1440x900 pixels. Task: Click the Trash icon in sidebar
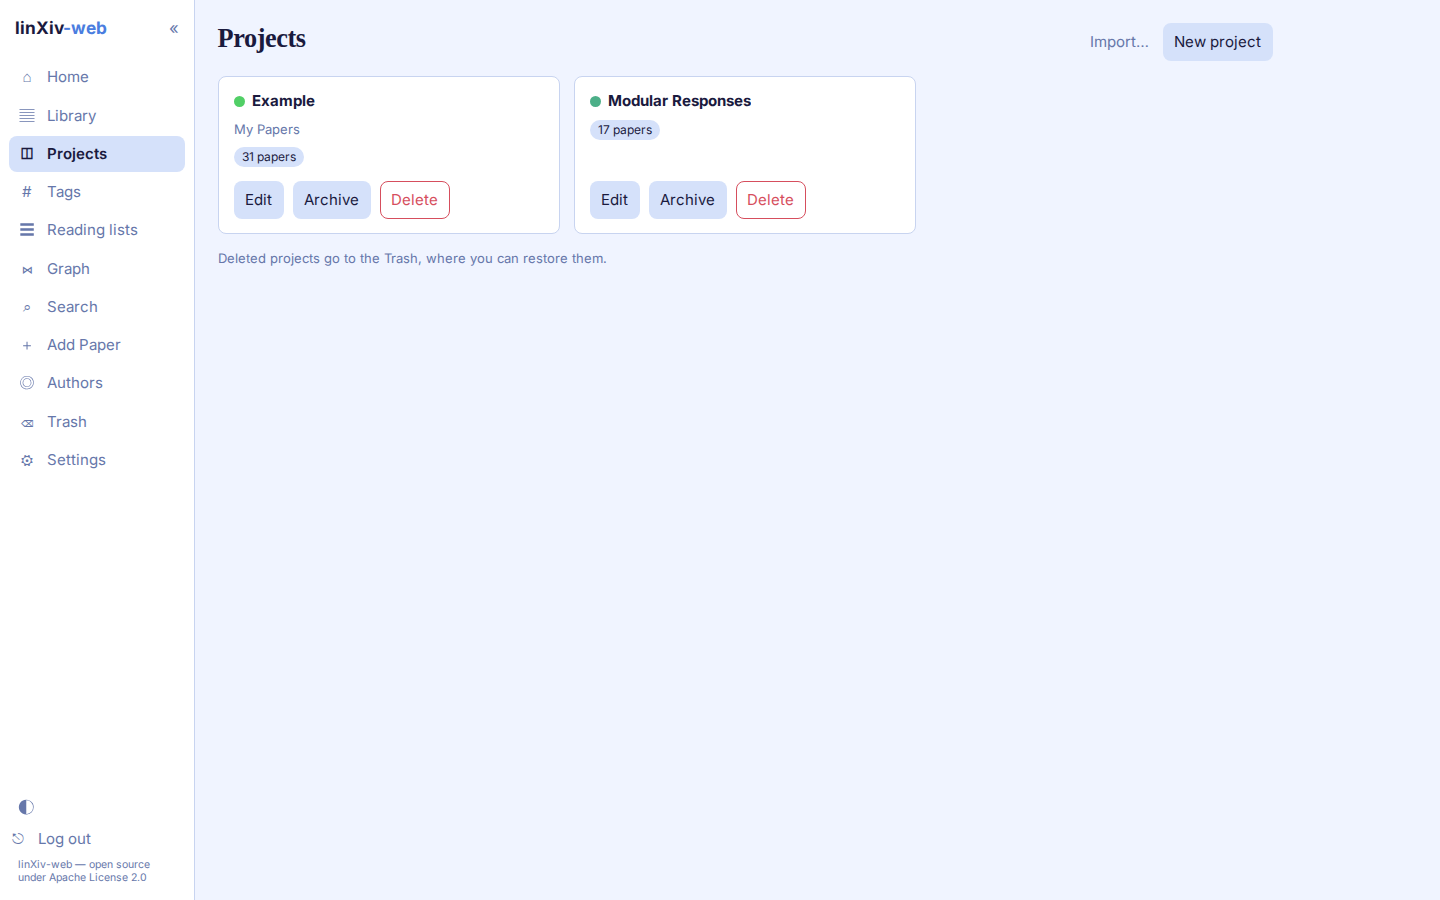[x=27, y=422]
